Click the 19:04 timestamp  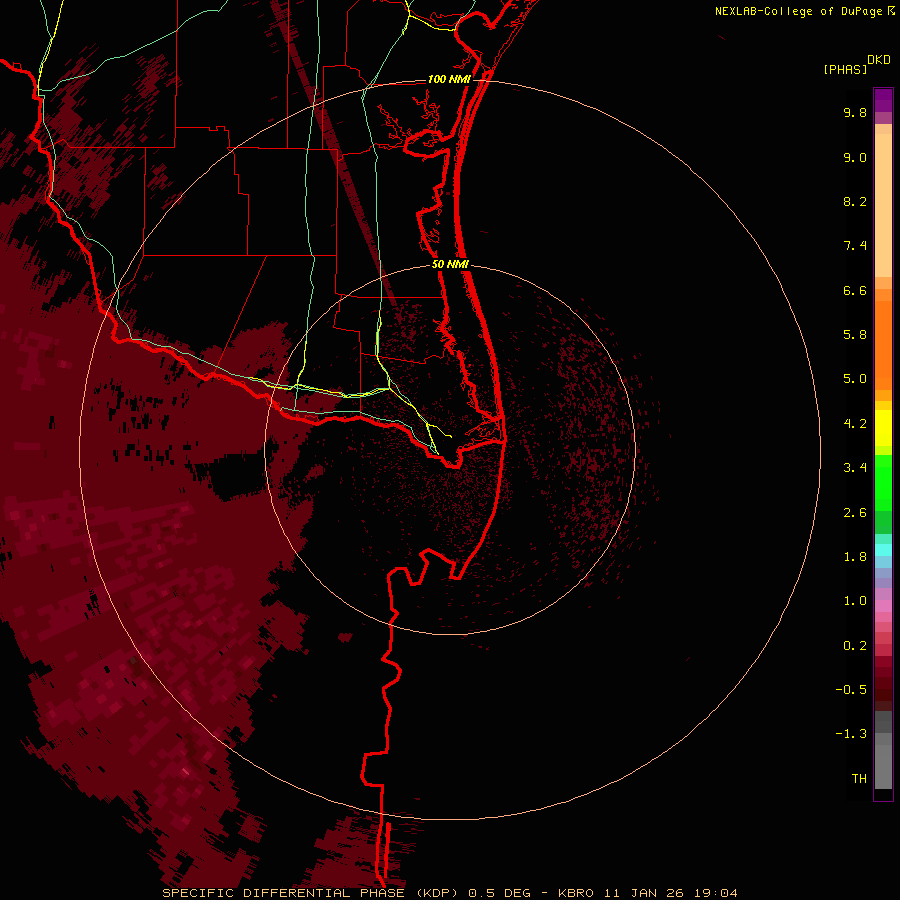[x=716, y=893]
